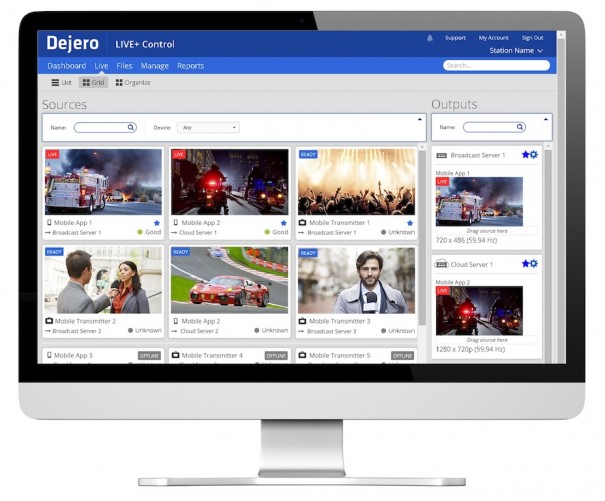
Task: Open settings gear for Broadcast Server 1
Action: point(533,155)
